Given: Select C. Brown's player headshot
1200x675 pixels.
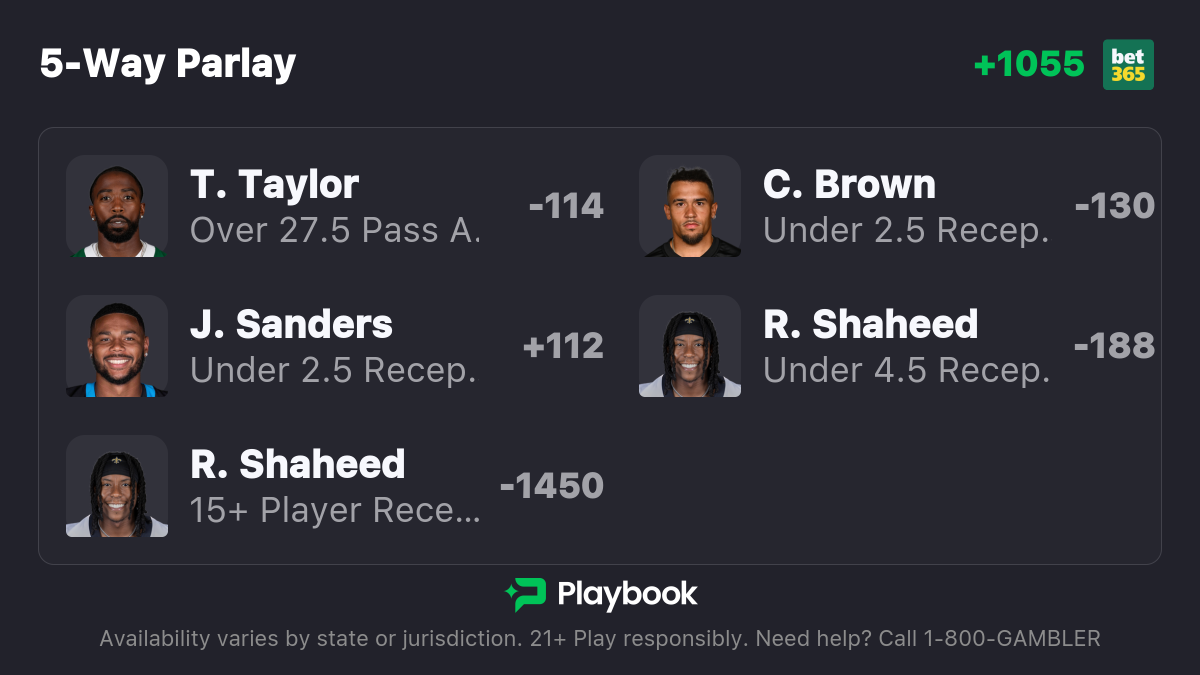Looking at the screenshot, I should [x=690, y=206].
